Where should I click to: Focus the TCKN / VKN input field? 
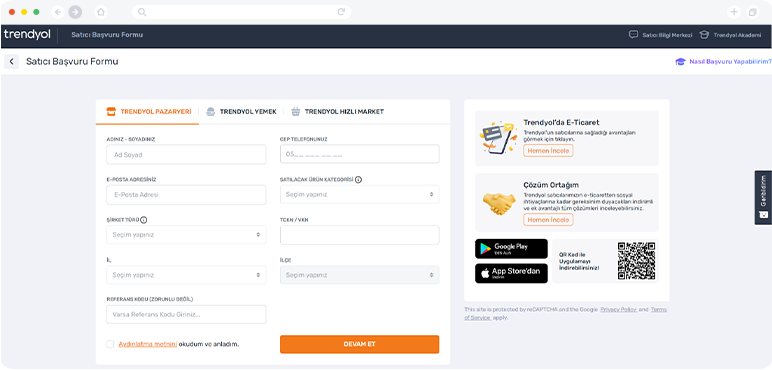[359, 235]
